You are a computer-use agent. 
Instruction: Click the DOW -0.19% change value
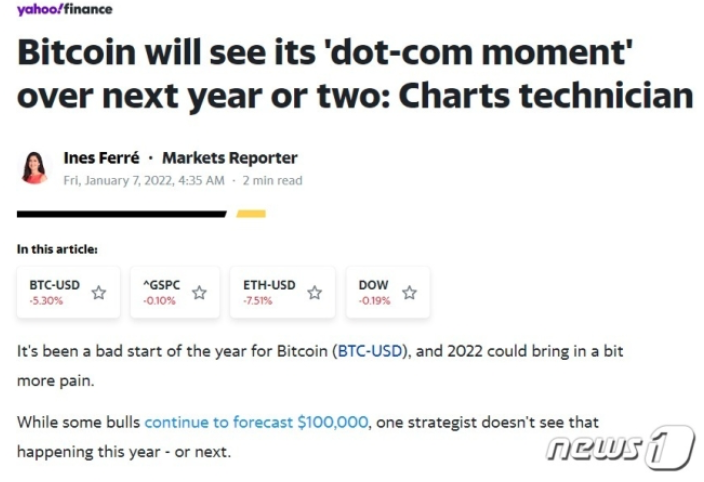373,301
